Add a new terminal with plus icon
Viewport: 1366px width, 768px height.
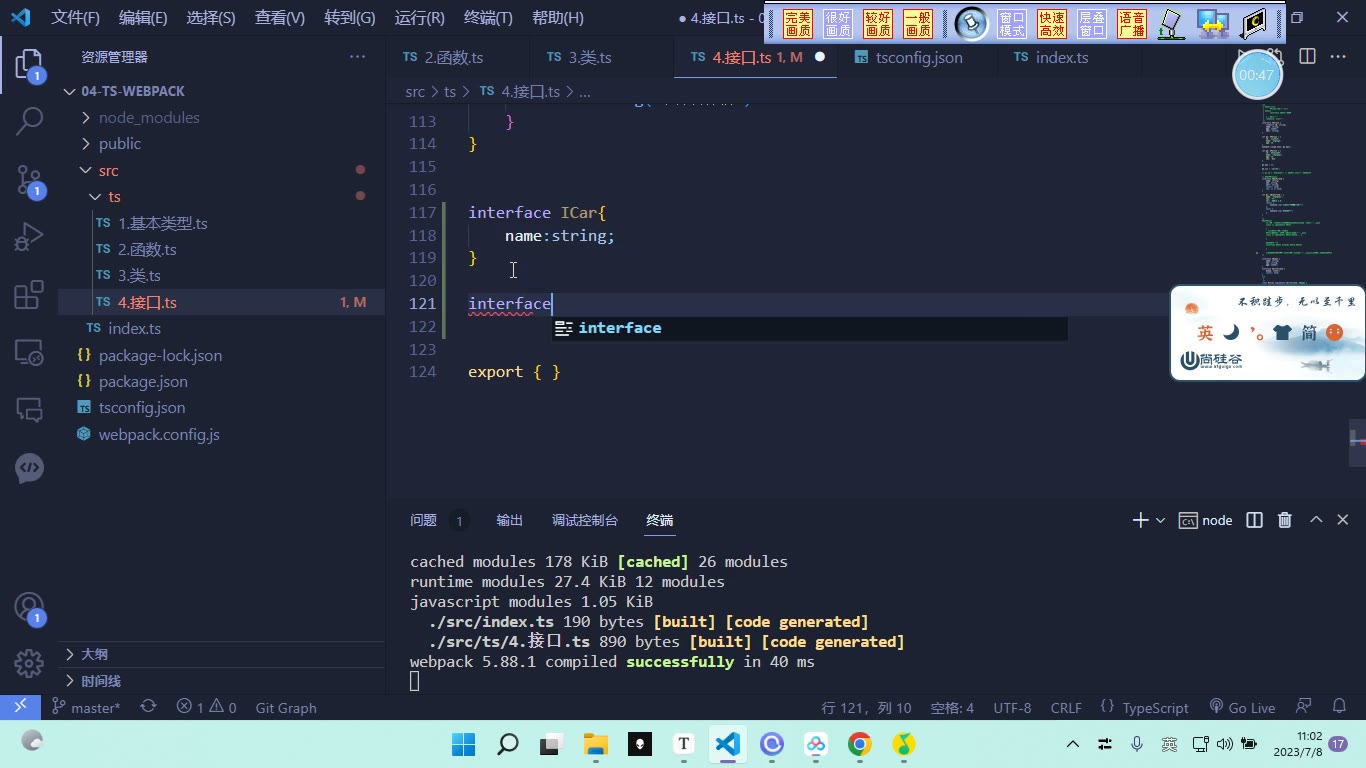click(x=1140, y=520)
